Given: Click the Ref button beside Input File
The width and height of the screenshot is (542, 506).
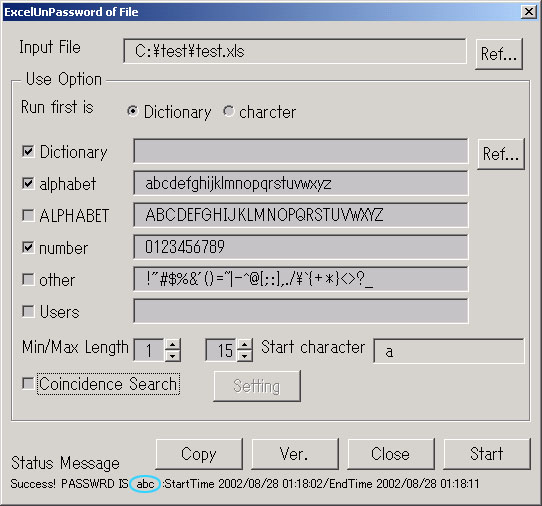Looking at the screenshot, I should click(499, 54).
